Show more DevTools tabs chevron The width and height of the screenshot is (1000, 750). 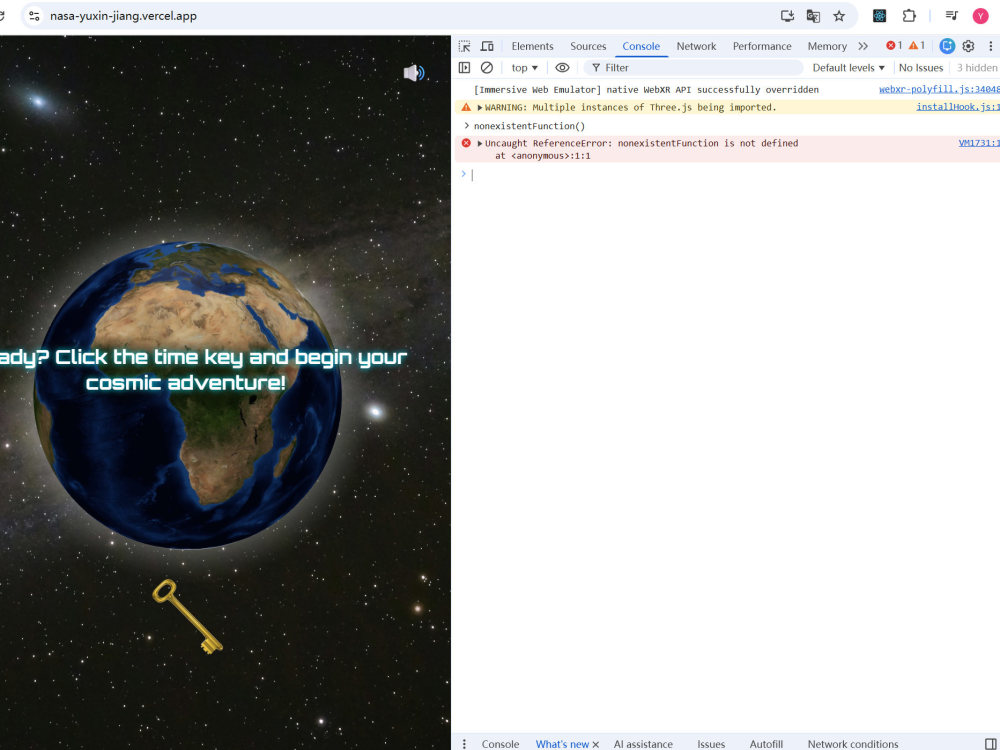pos(863,46)
